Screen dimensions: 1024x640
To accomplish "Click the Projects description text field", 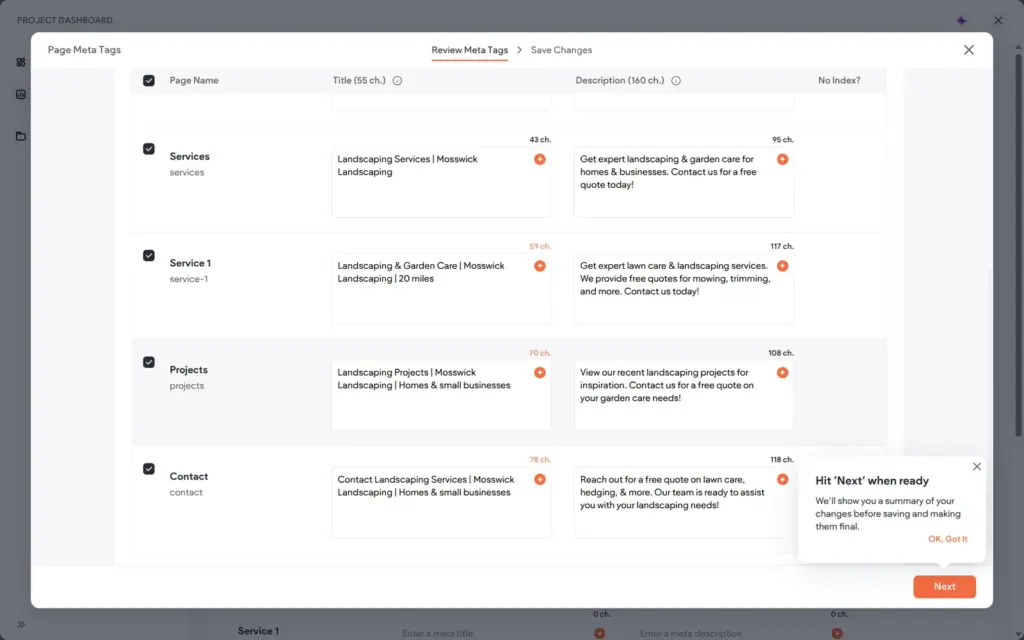I will point(684,395).
